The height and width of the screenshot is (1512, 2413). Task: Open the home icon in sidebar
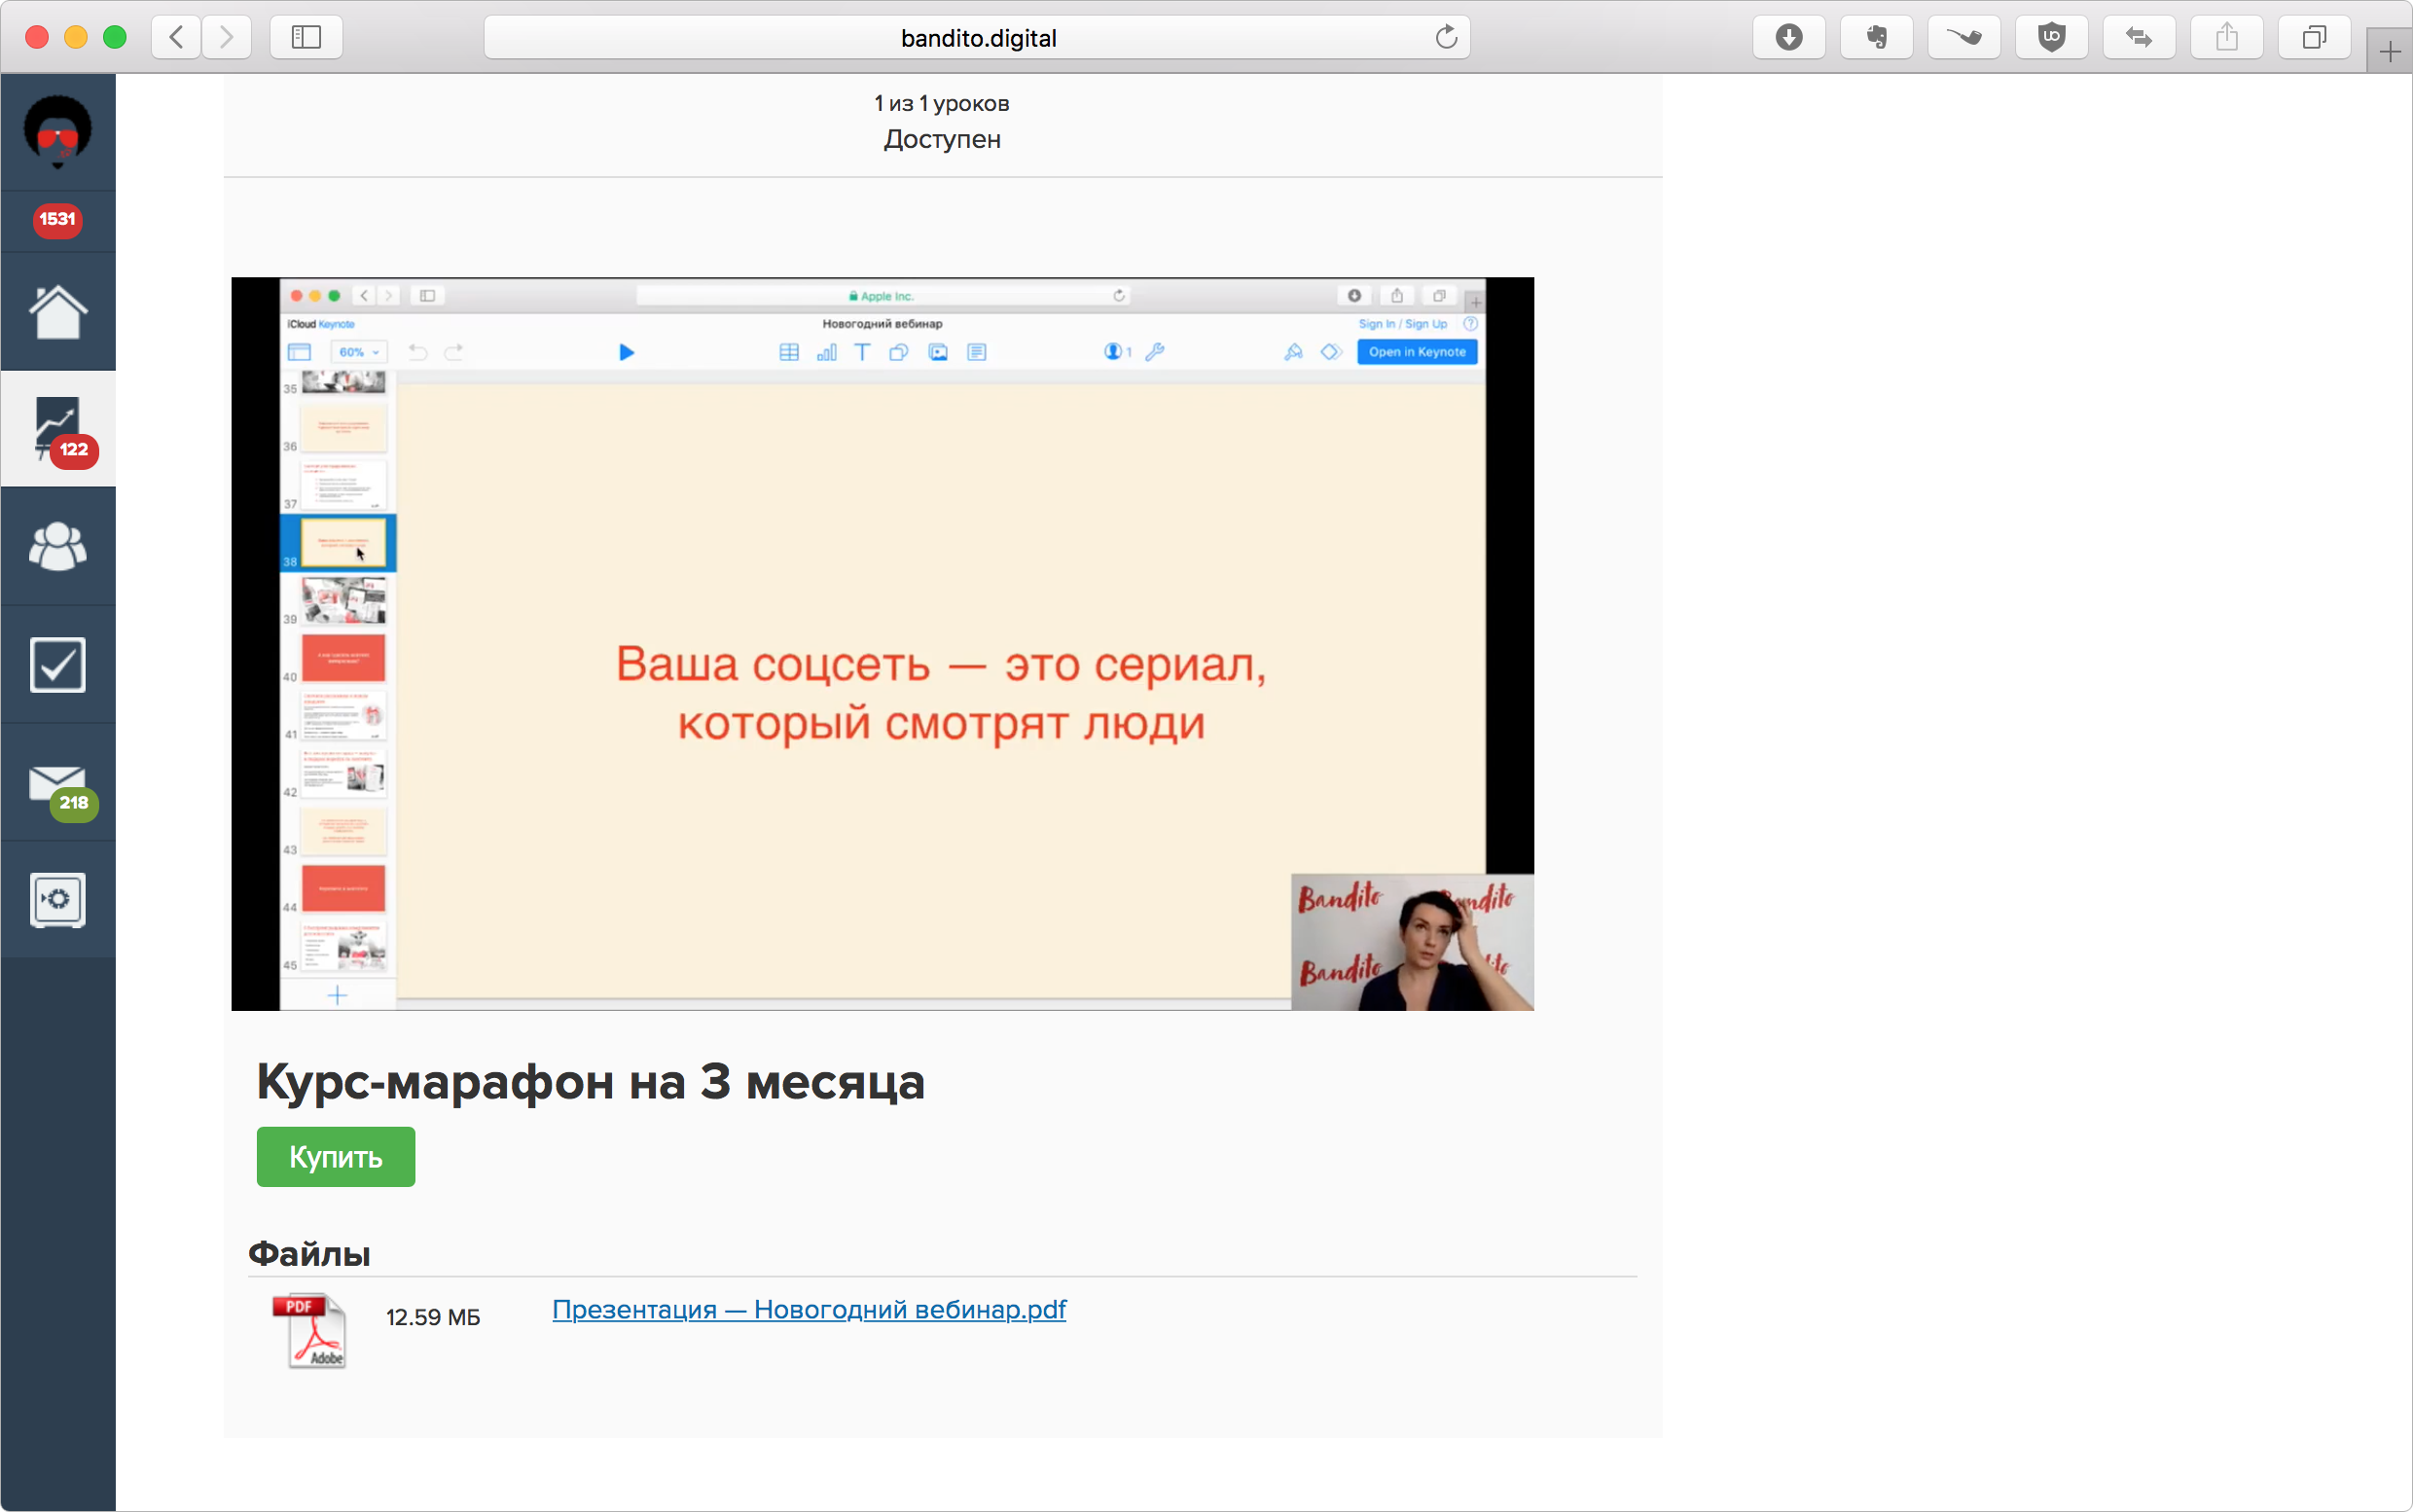click(x=58, y=312)
